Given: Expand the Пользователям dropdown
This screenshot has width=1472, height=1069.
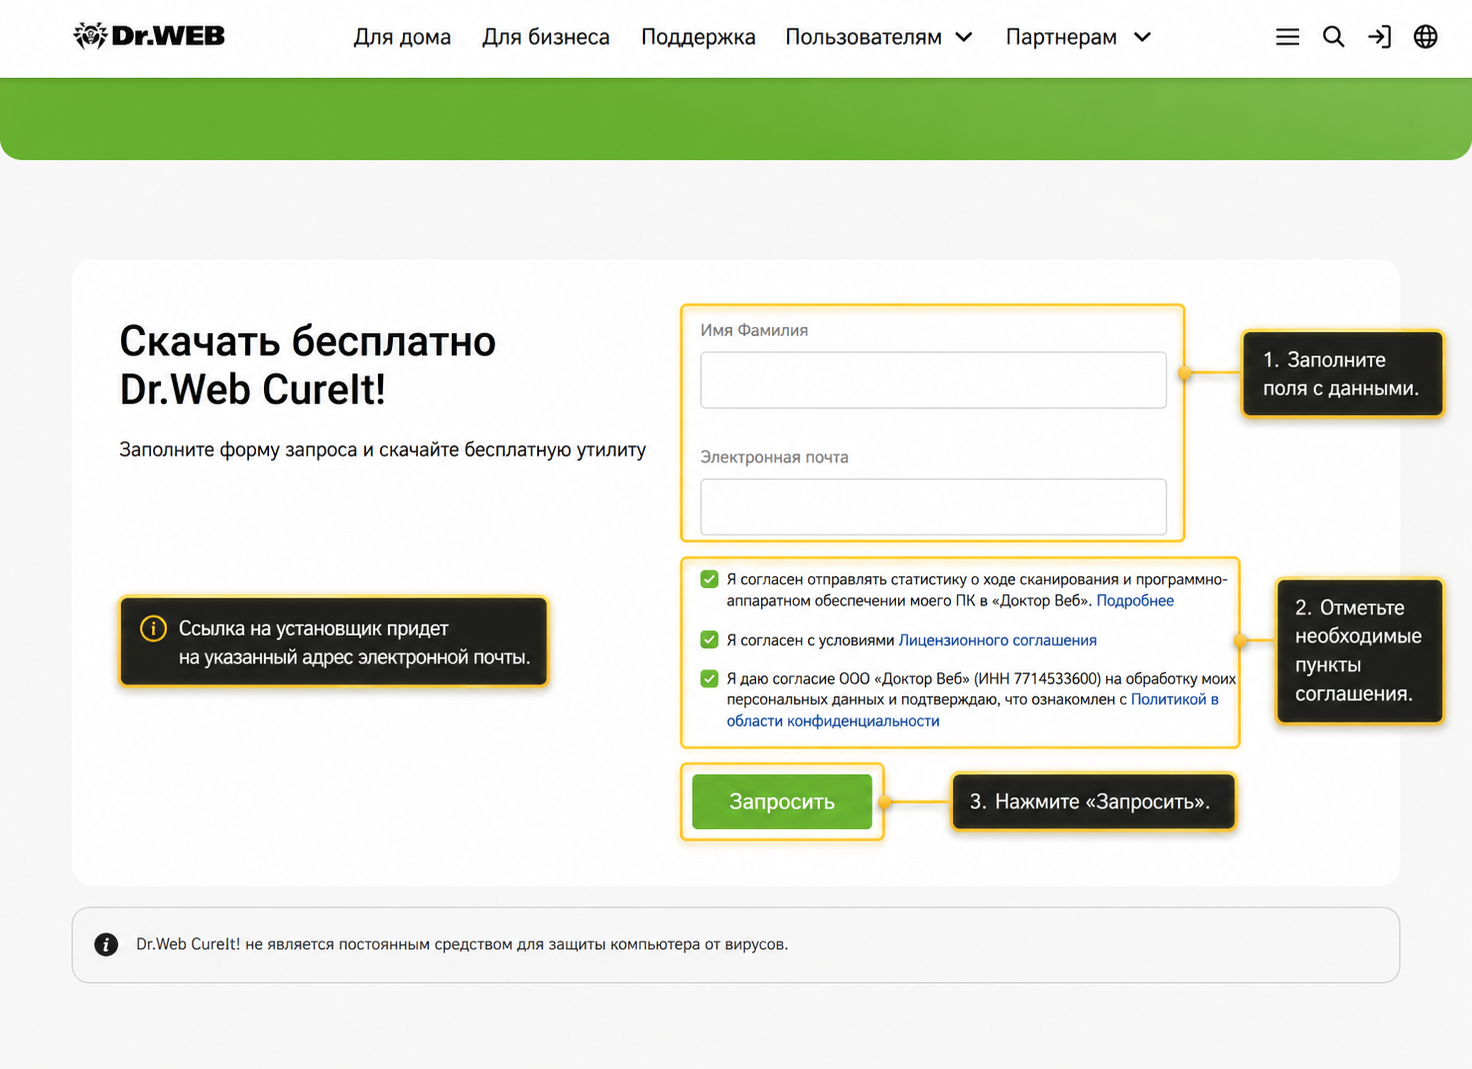Looking at the screenshot, I should [879, 37].
